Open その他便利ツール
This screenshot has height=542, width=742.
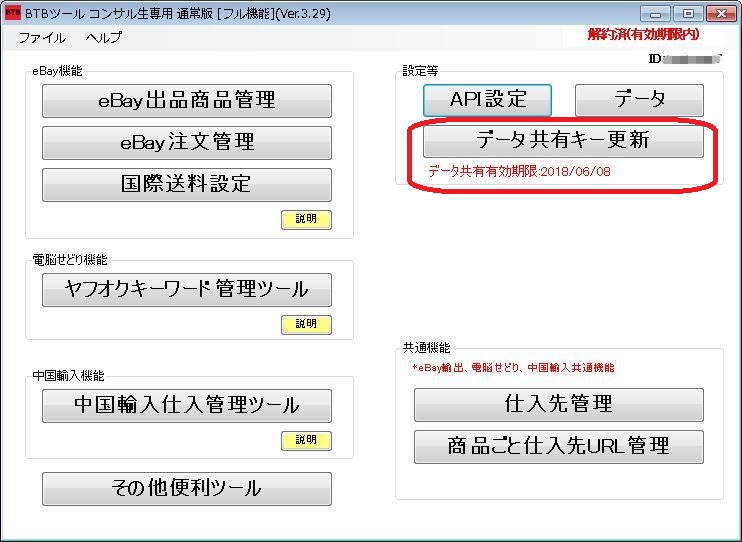coord(187,489)
